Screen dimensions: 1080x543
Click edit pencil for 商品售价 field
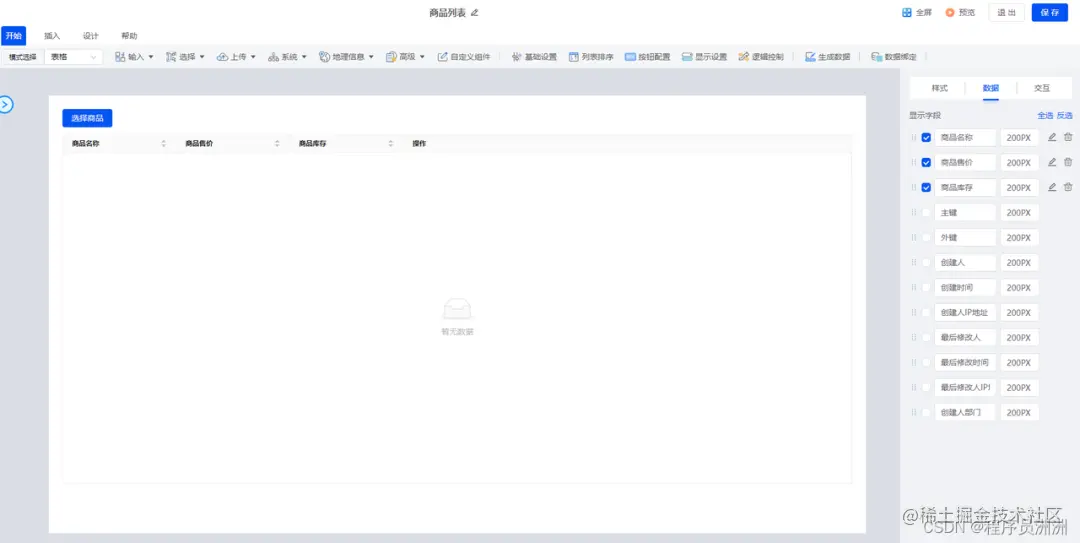(x=1052, y=162)
